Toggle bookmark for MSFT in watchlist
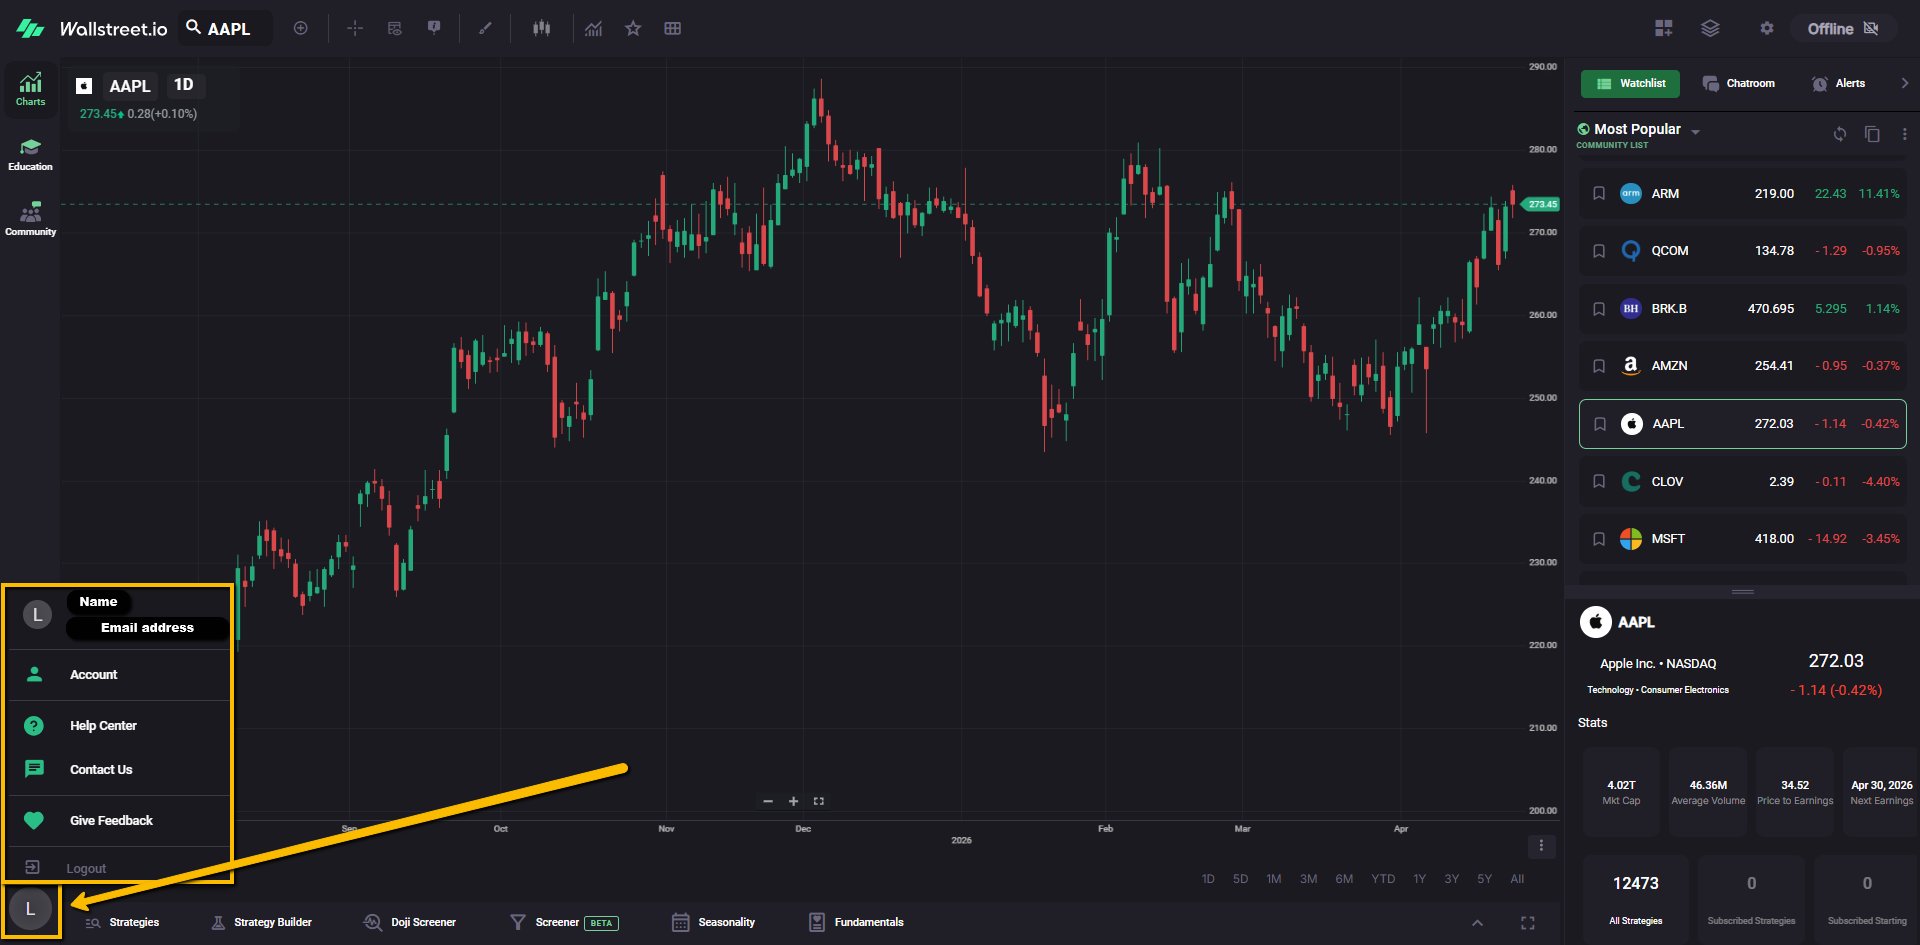 1599,539
